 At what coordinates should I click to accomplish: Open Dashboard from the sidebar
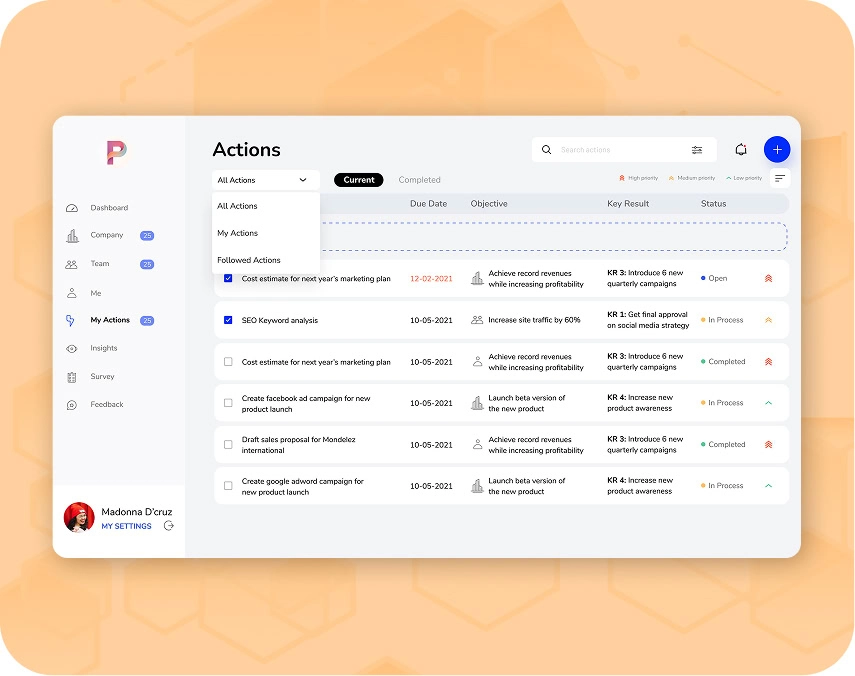[108, 208]
